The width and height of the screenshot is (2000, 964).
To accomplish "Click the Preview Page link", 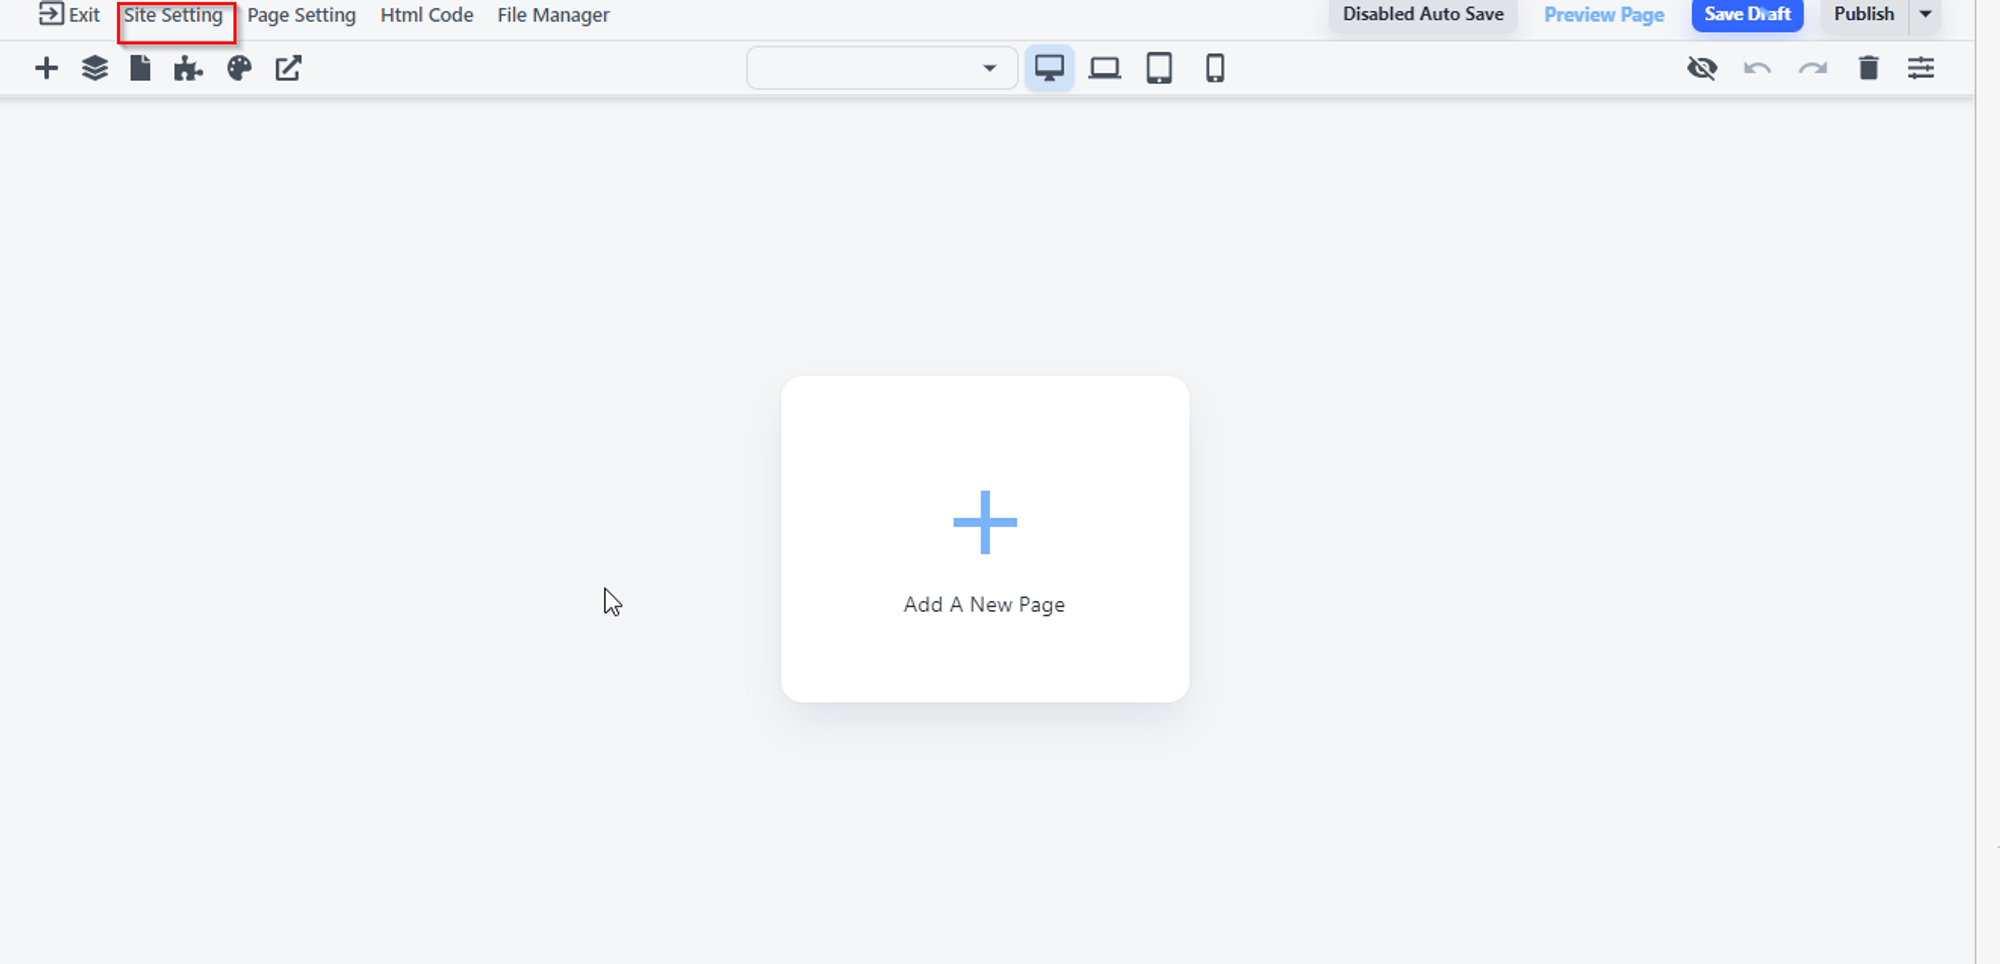I will [x=1604, y=15].
